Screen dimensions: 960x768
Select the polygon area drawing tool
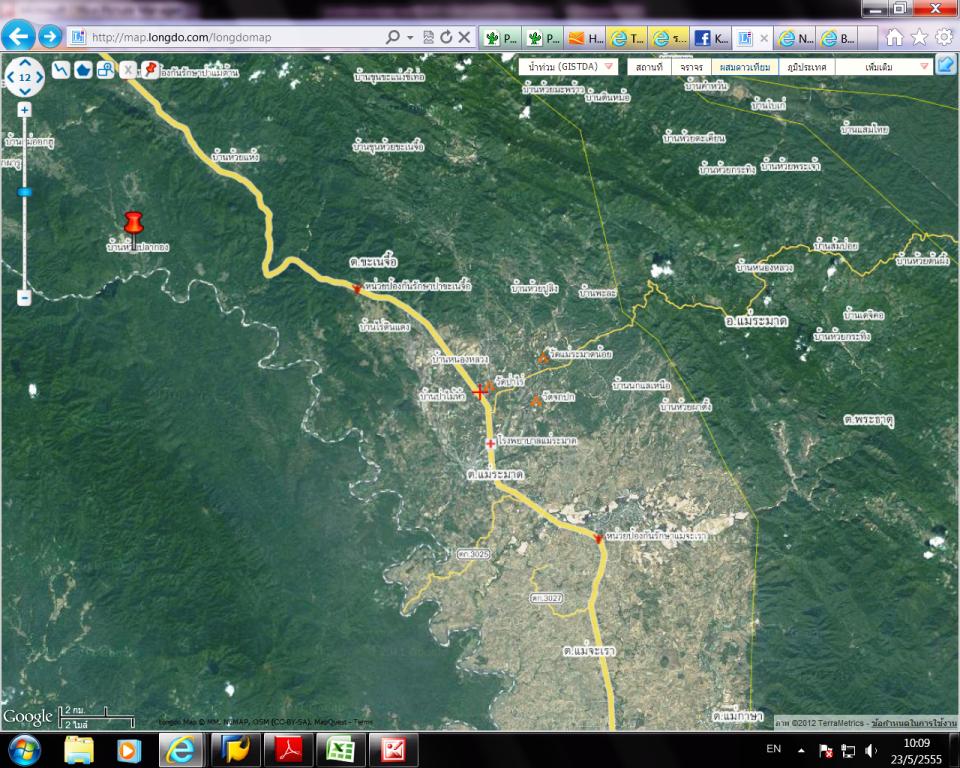(84, 70)
